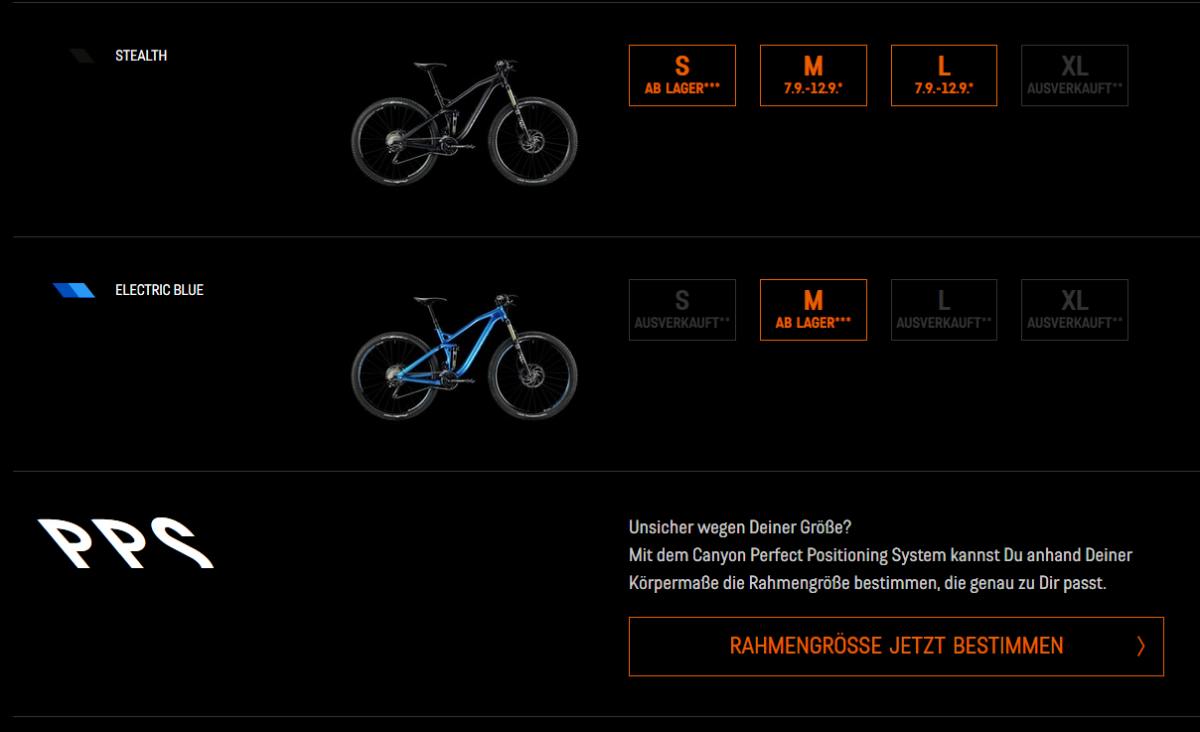Choose Stealth size L, delivery 7.9.-12.9.
This screenshot has width=1200, height=732.
pyautogui.click(x=944, y=75)
